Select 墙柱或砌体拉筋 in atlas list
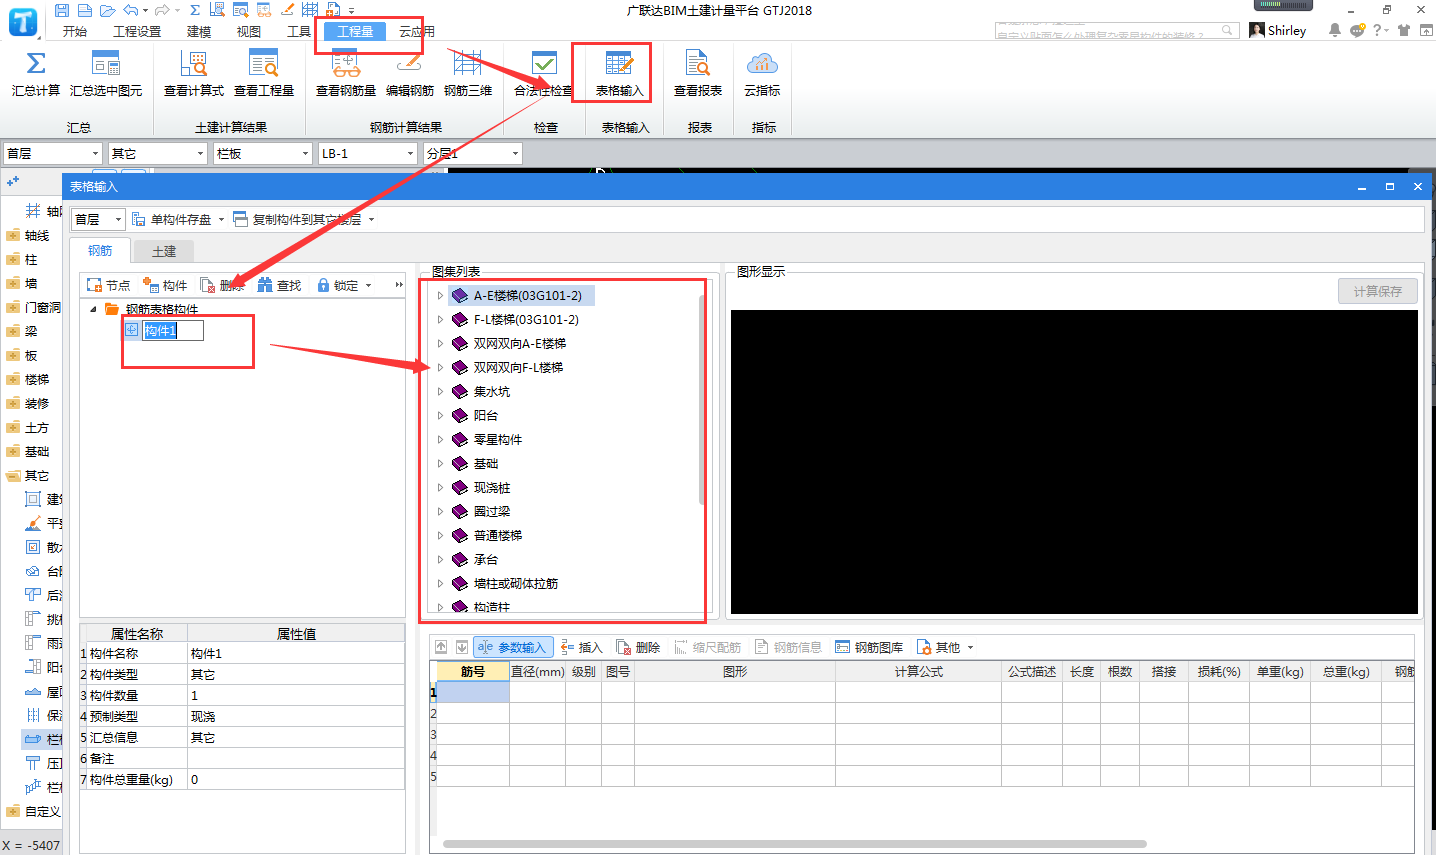 coord(516,583)
